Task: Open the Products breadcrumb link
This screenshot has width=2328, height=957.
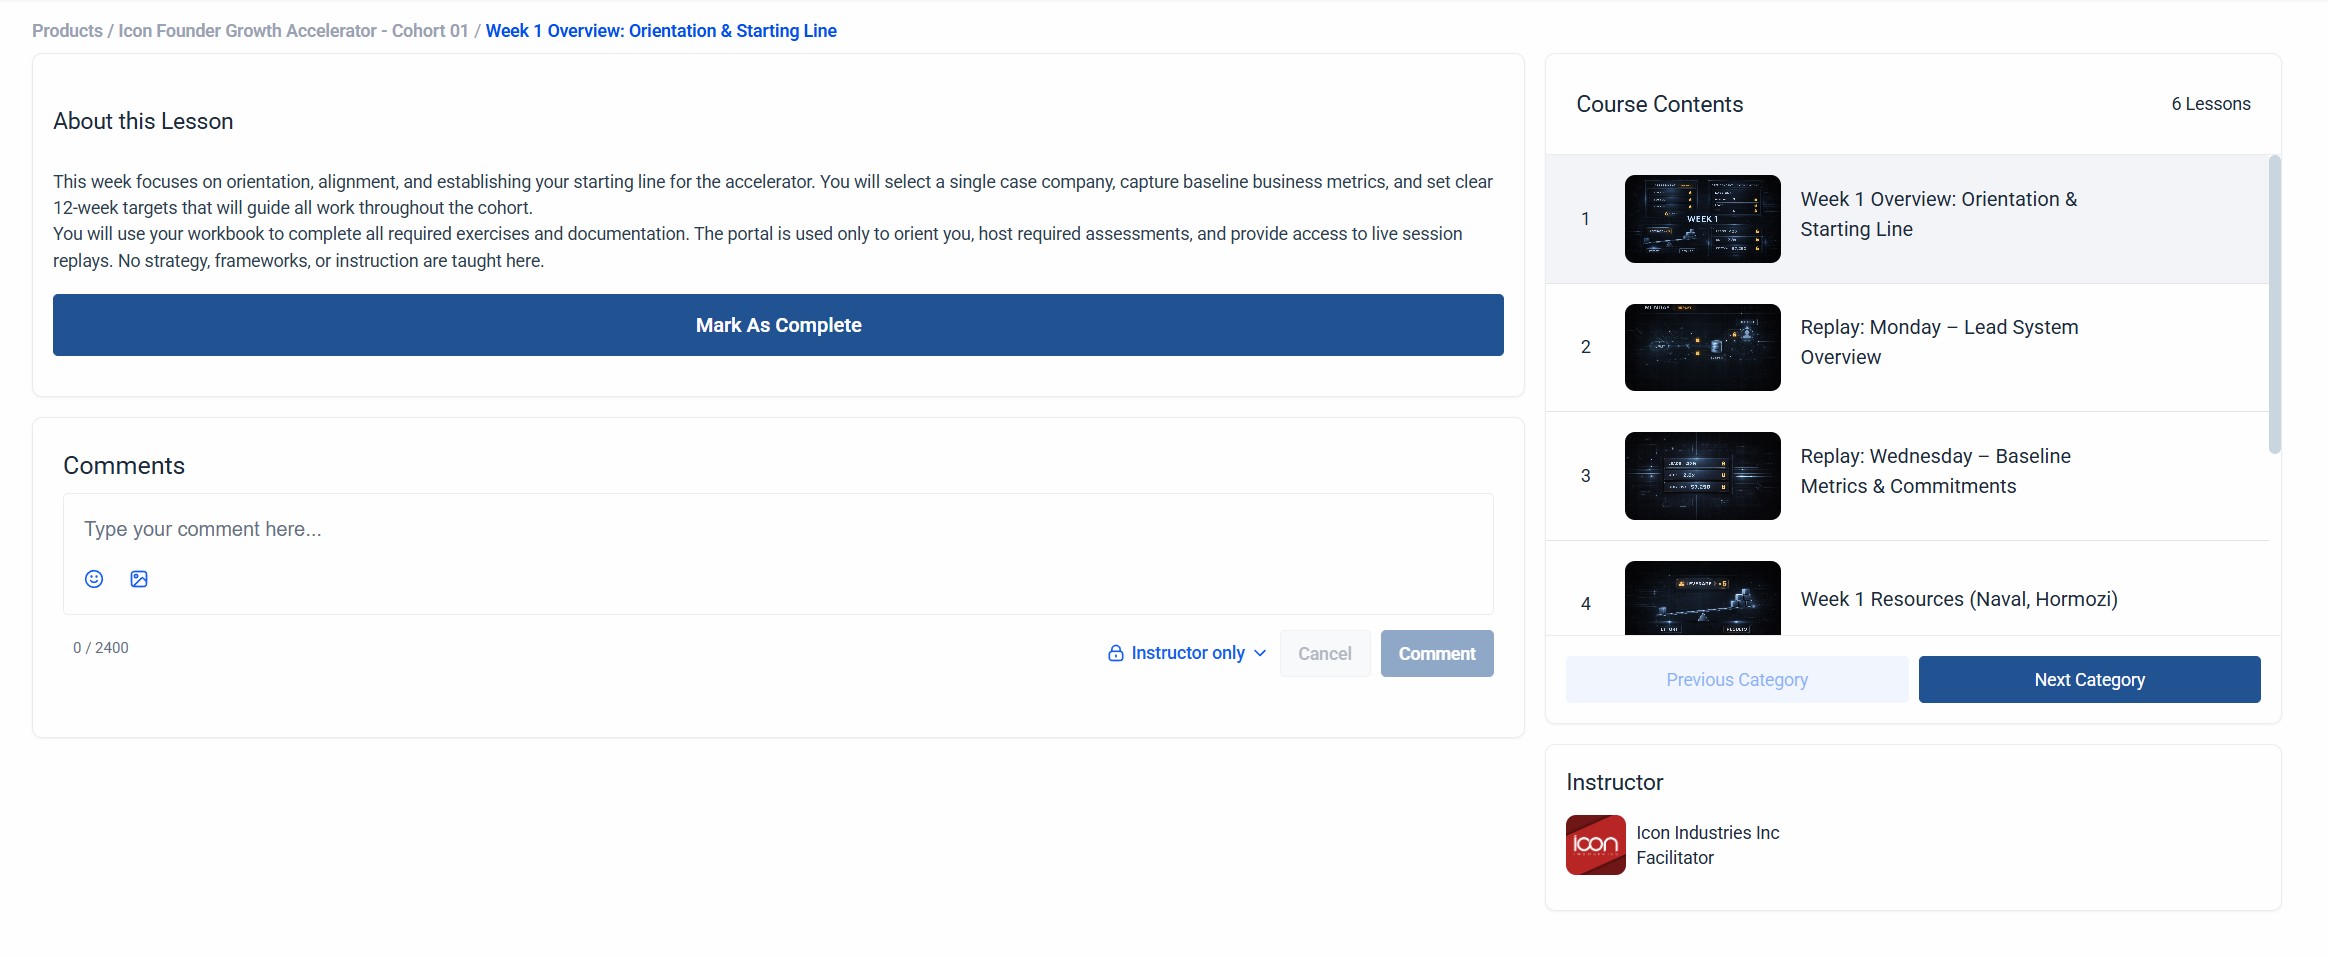Action: coord(67,31)
